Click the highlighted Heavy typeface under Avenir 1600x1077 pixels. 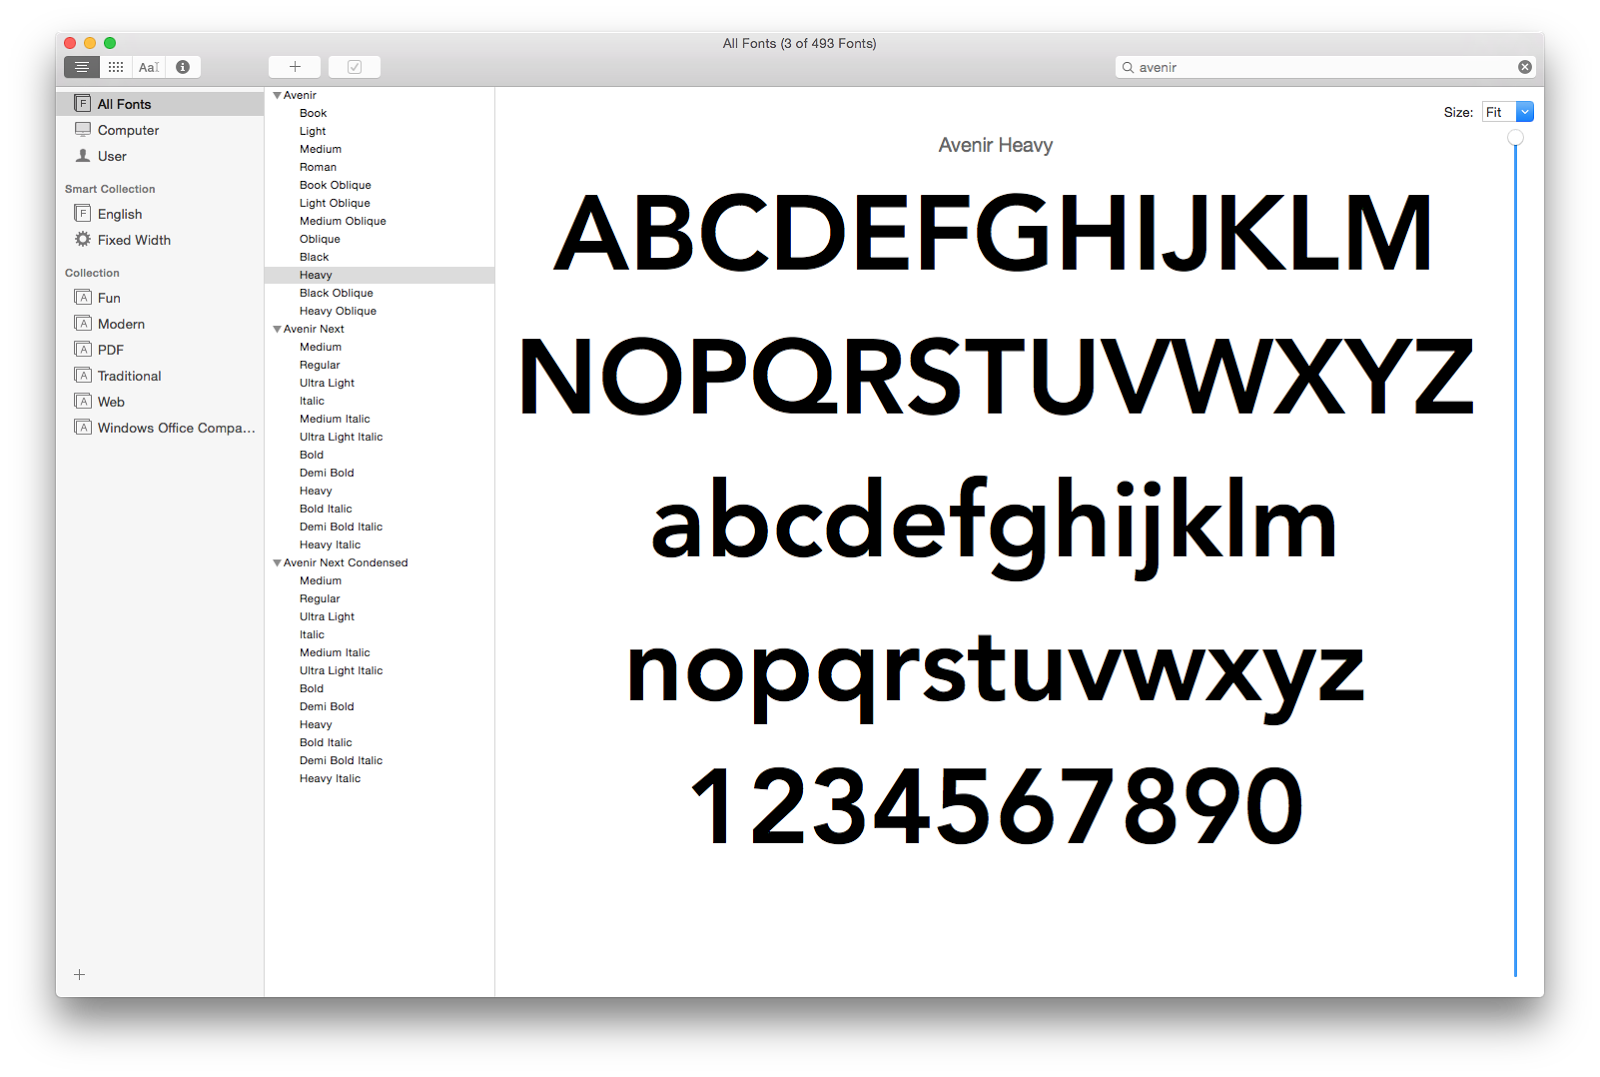pyautogui.click(x=380, y=275)
